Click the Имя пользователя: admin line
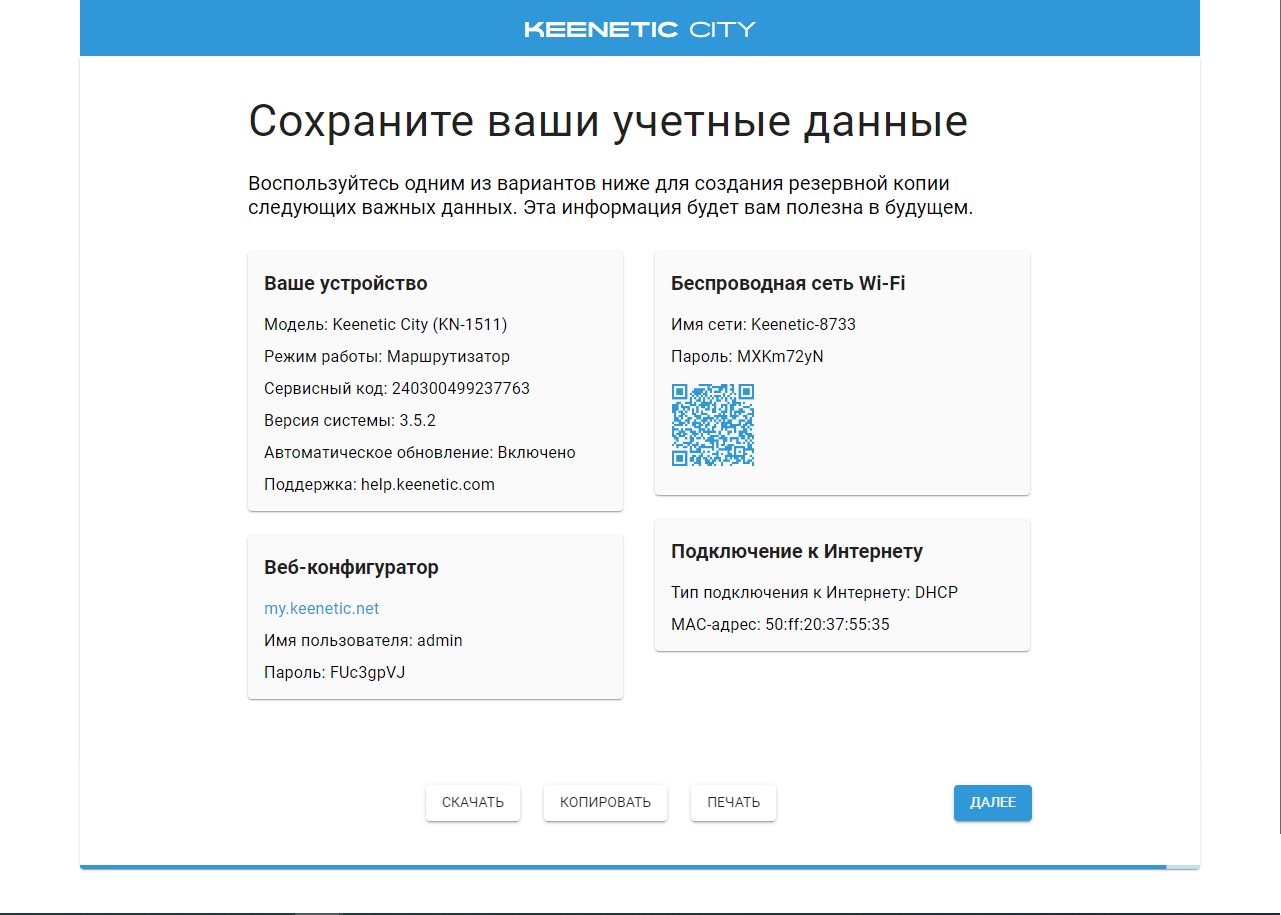Screen dimensions: 1281x915 point(363,641)
